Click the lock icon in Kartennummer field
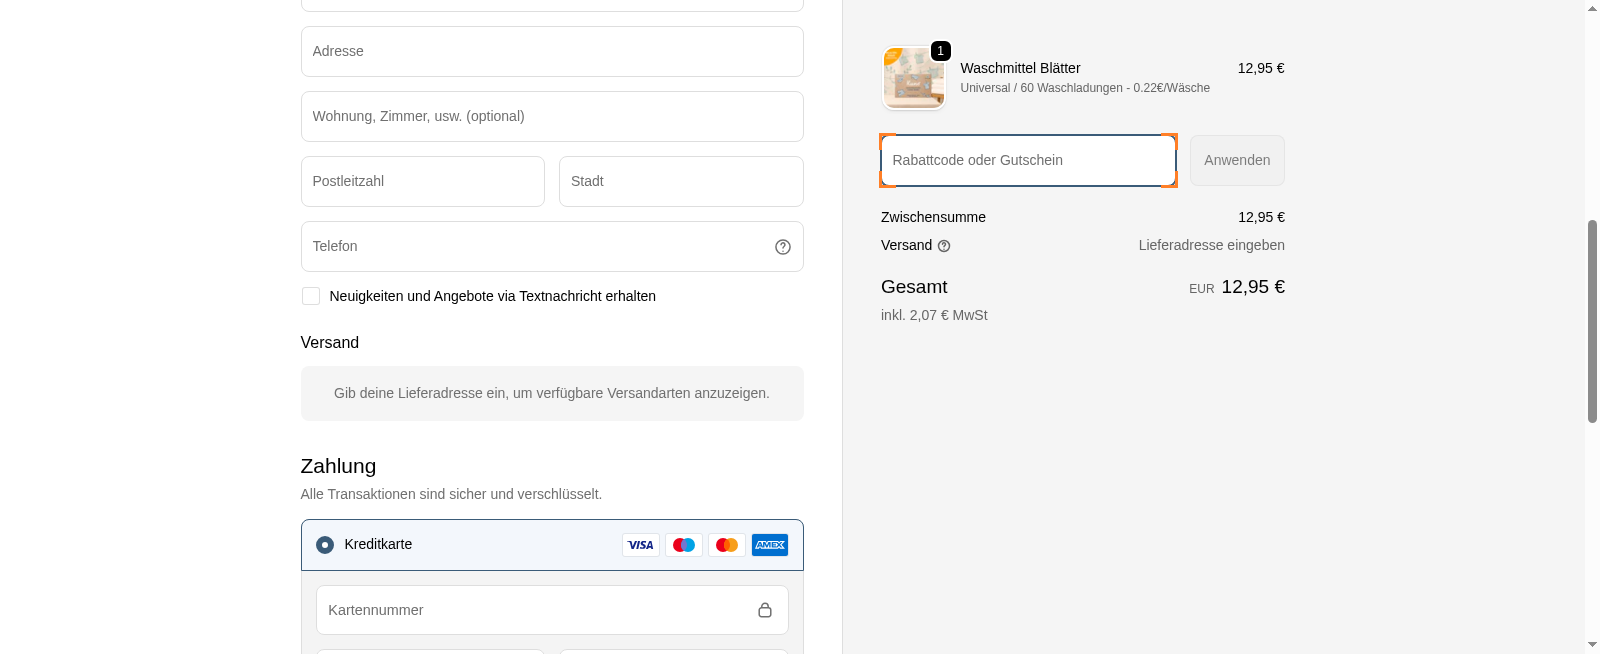1600x654 pixels. (x=765, y=610)
